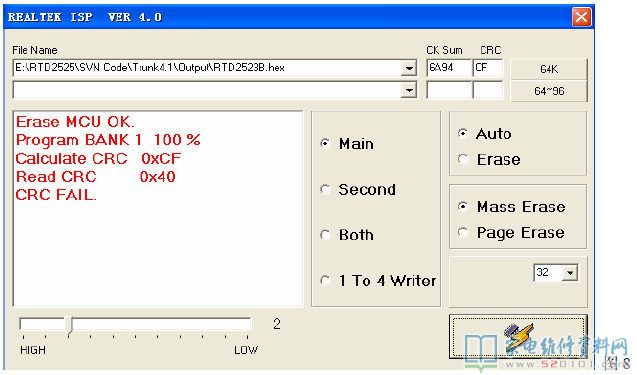Select the Second radio option

coord(358,189)
